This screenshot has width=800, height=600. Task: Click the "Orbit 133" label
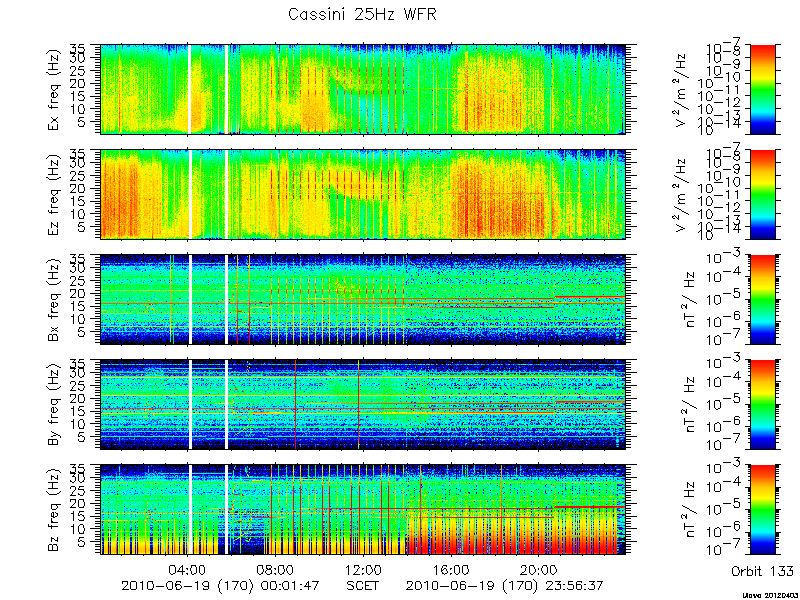[x=762, y=570]
